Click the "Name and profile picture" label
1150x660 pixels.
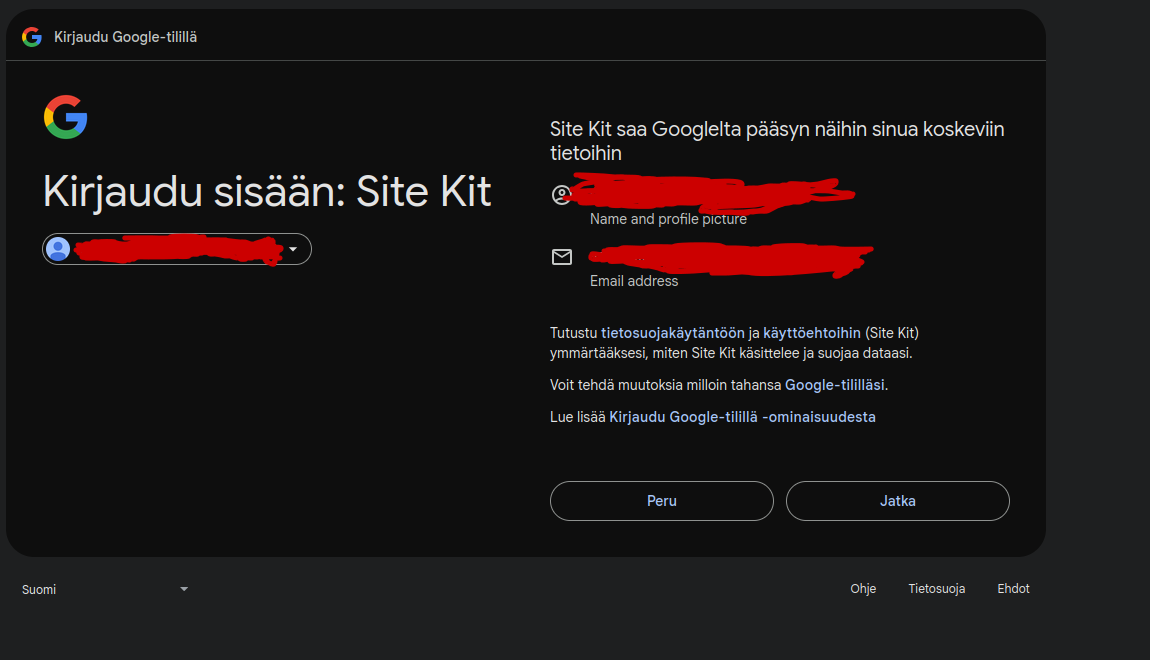tap(668, 219)
